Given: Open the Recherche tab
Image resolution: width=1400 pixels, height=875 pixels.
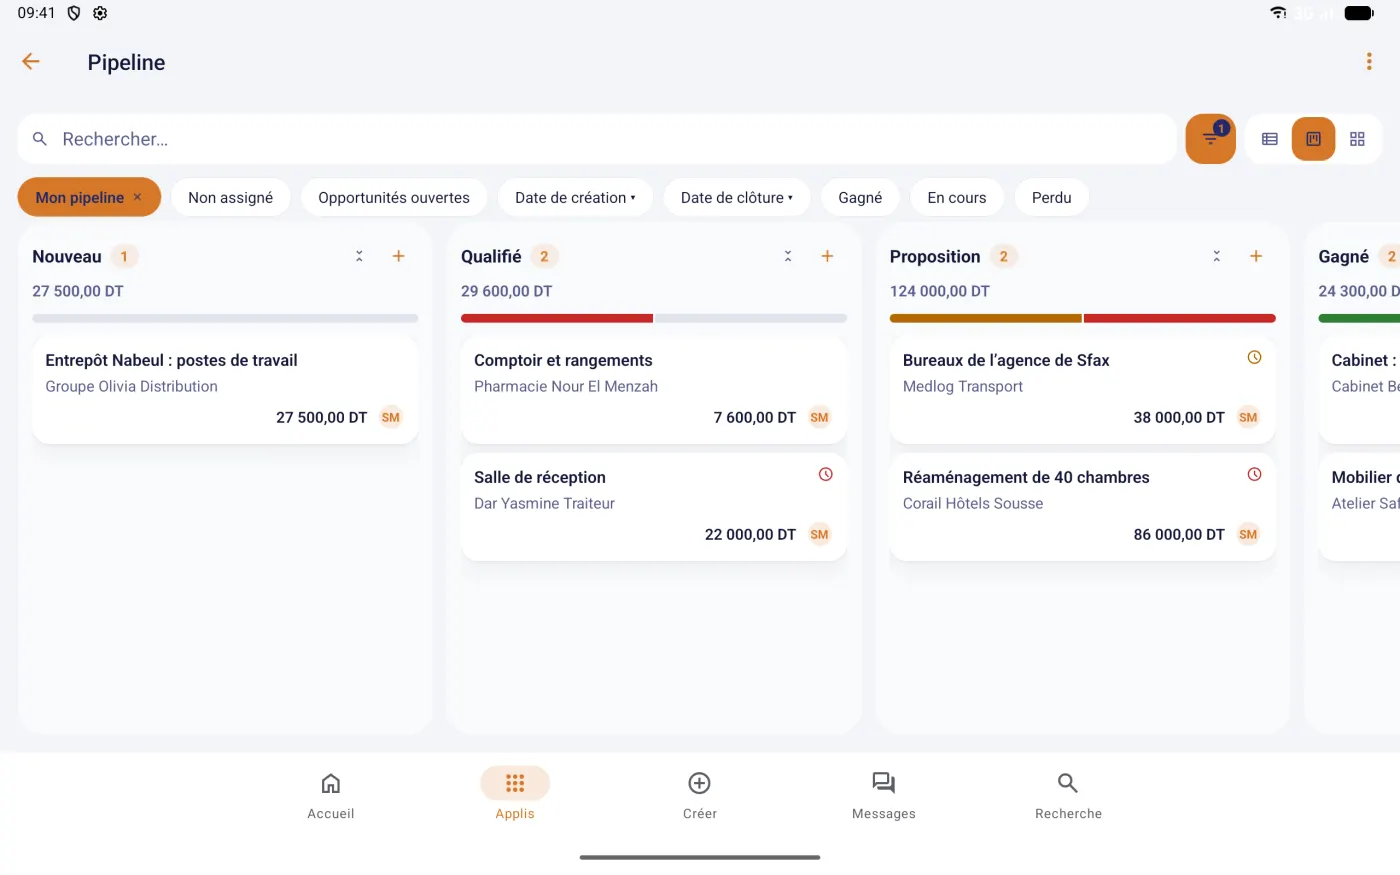Looking at the screenshot, I should coord(1068,796).
